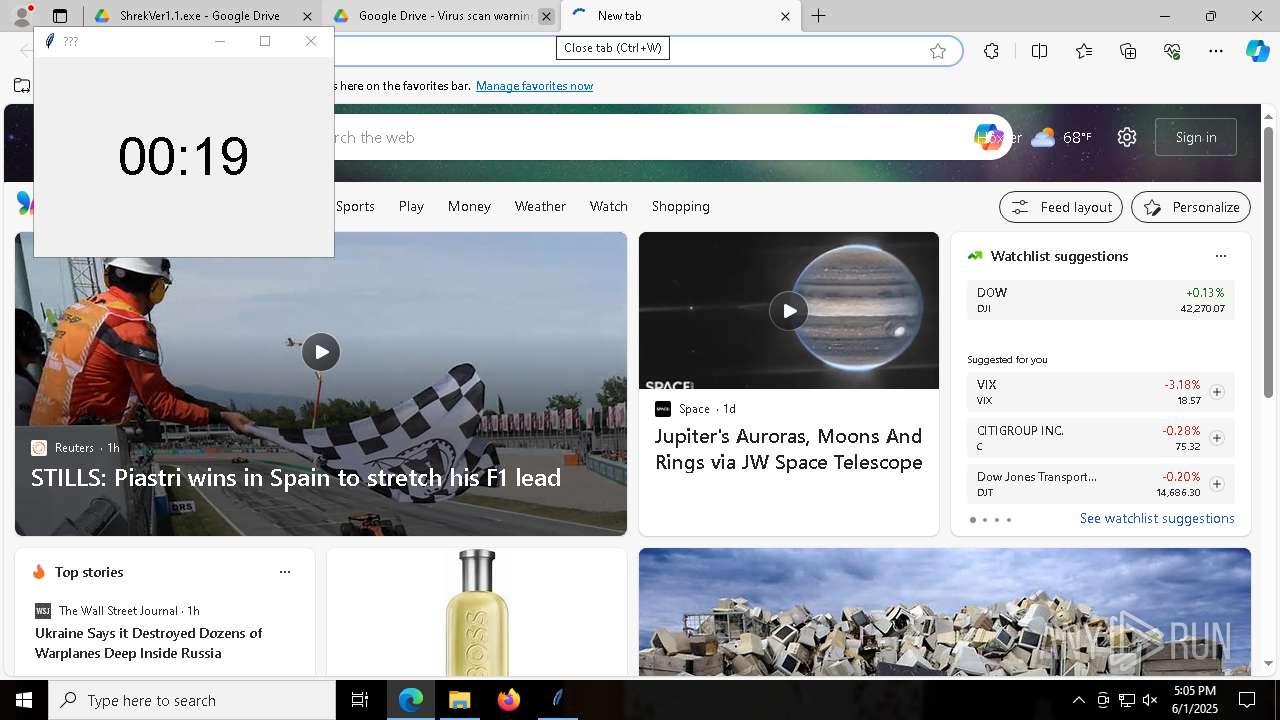The height and width of the screenshot is (720, 1280).
Task: Open the Weather feed tab
Action: point(540,206)
